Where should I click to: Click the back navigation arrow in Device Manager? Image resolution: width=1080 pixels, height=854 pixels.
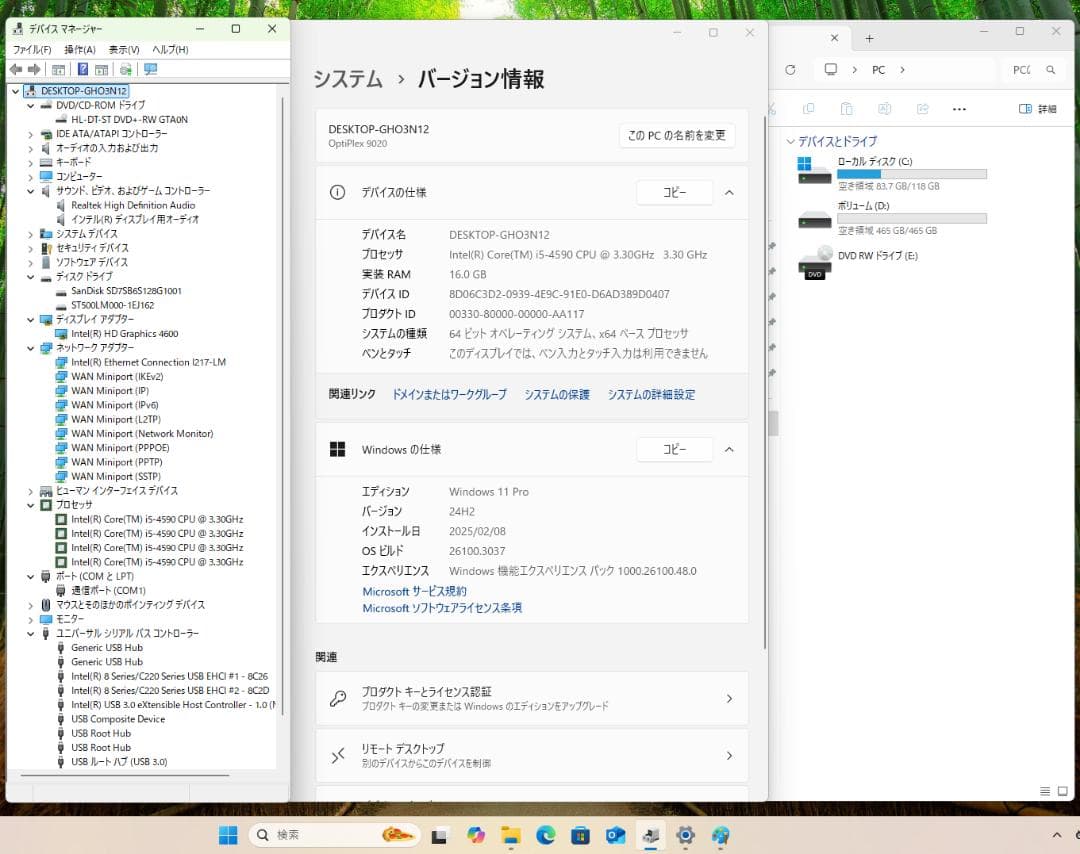point(15,69)
